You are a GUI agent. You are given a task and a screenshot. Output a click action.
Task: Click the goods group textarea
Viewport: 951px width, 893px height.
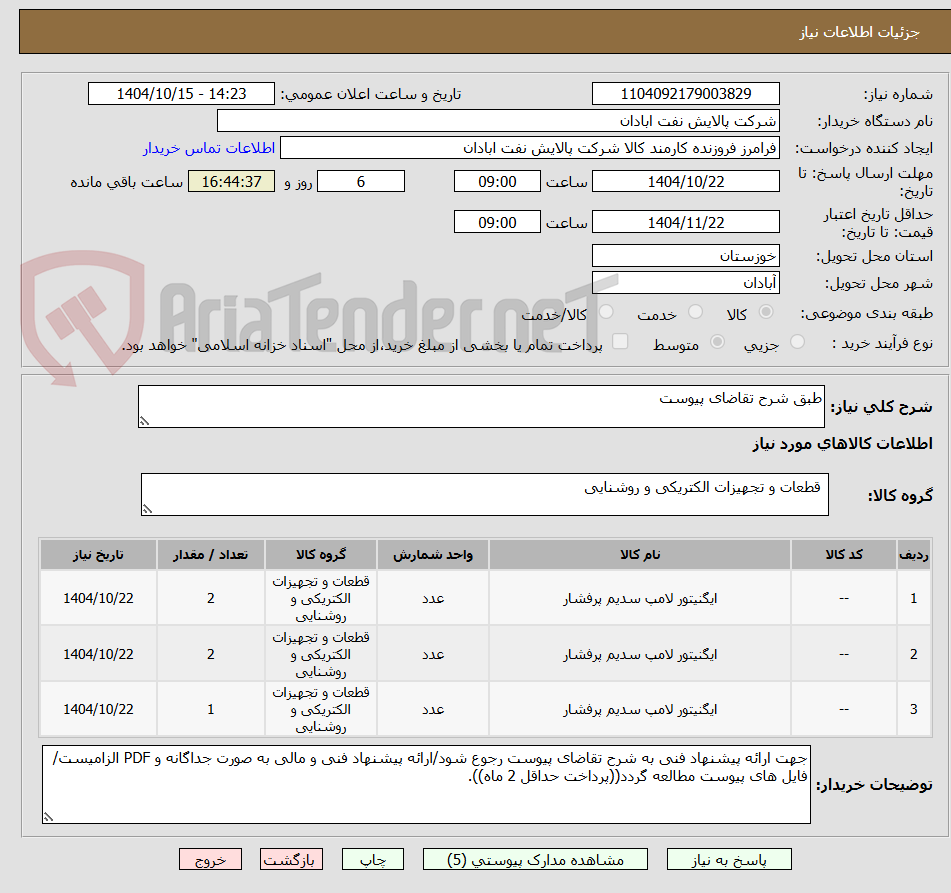click(485, 494)
